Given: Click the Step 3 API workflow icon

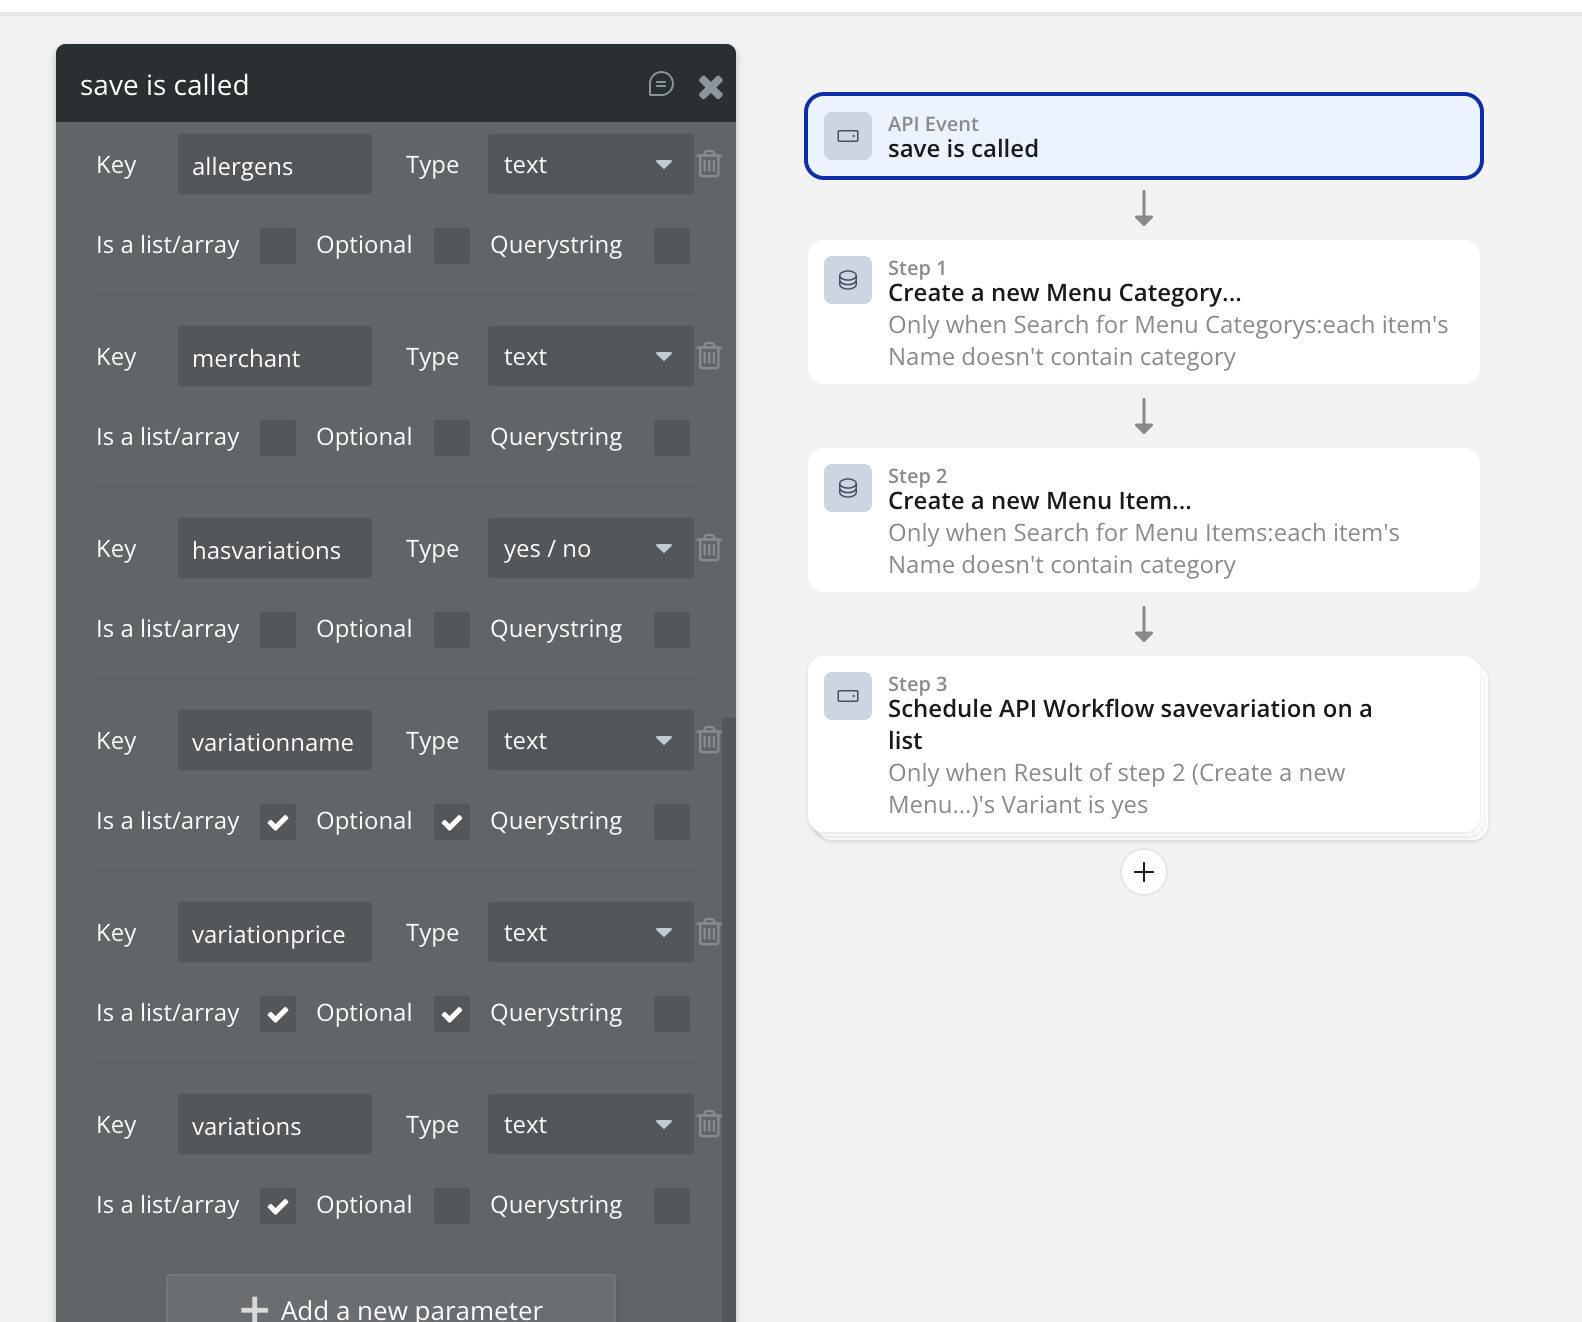Looking at the screenshot, I should [848, 696].
